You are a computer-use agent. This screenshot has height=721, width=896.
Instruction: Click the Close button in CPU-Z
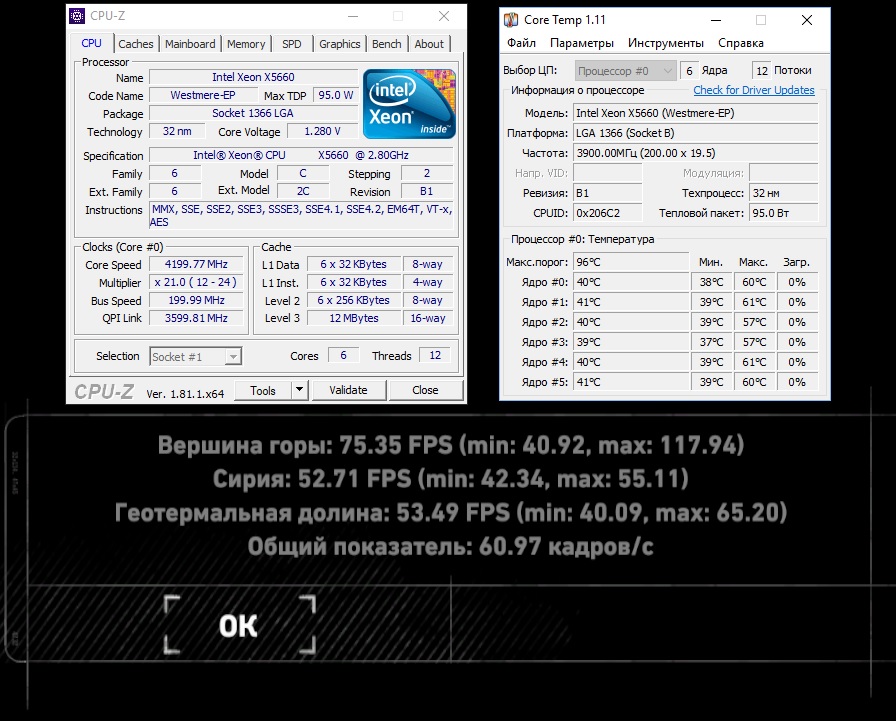click(x=425, y=390)
